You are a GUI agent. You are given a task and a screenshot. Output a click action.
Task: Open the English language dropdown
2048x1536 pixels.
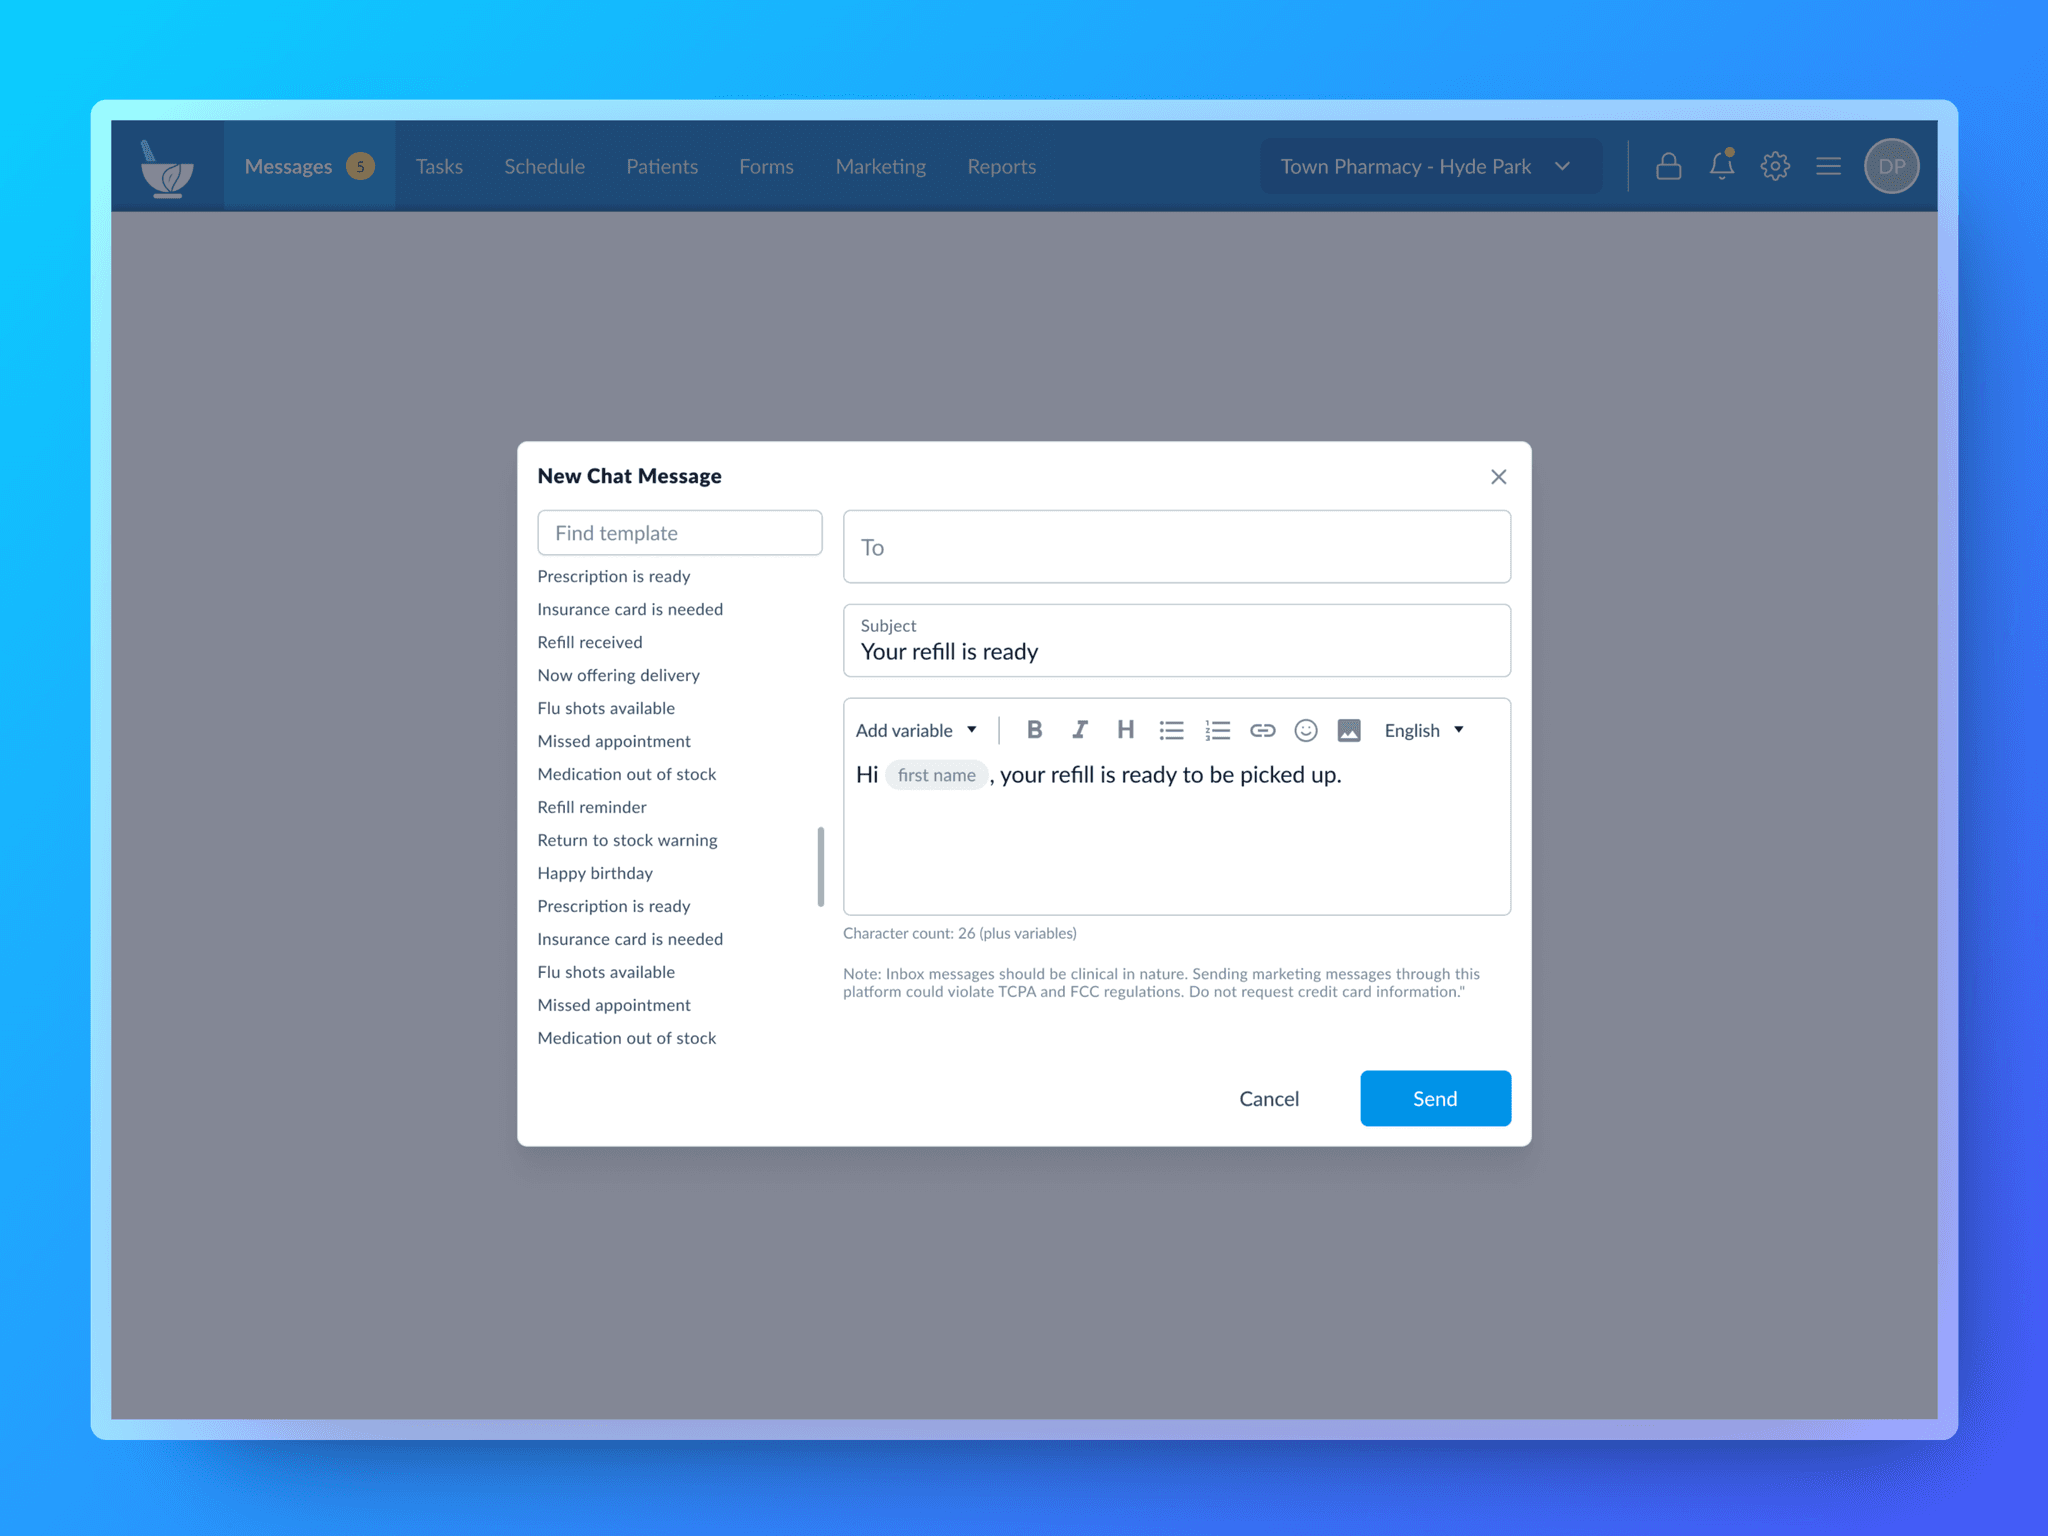point(1424,731)
